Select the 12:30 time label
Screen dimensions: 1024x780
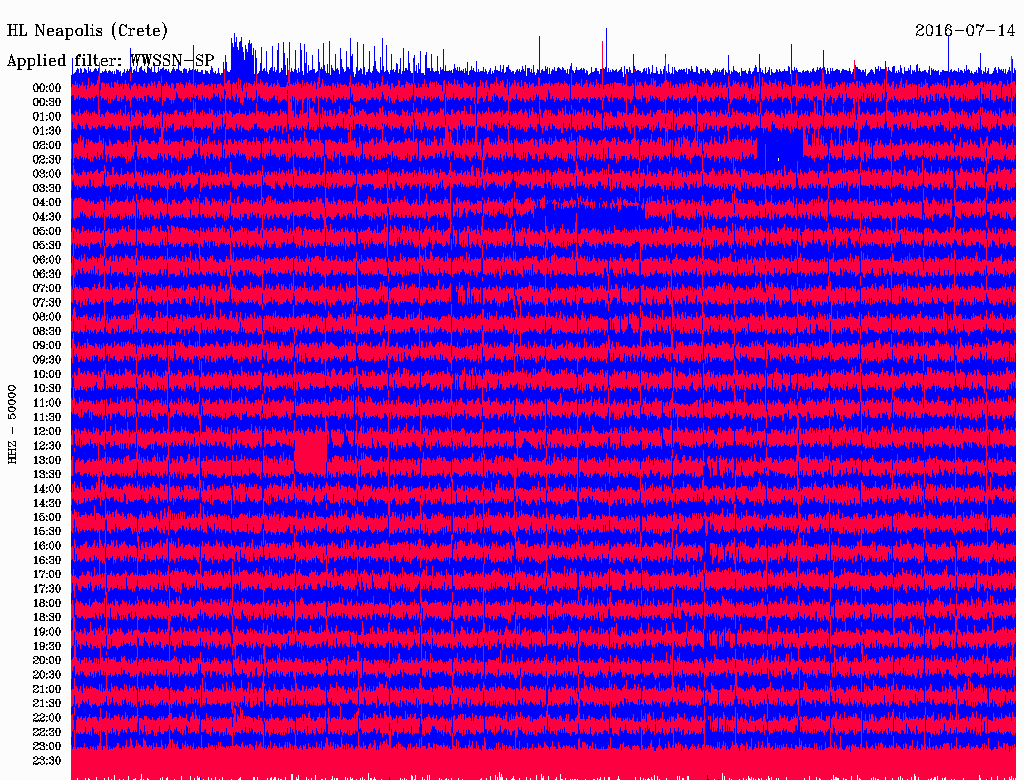tap(47, 446)
